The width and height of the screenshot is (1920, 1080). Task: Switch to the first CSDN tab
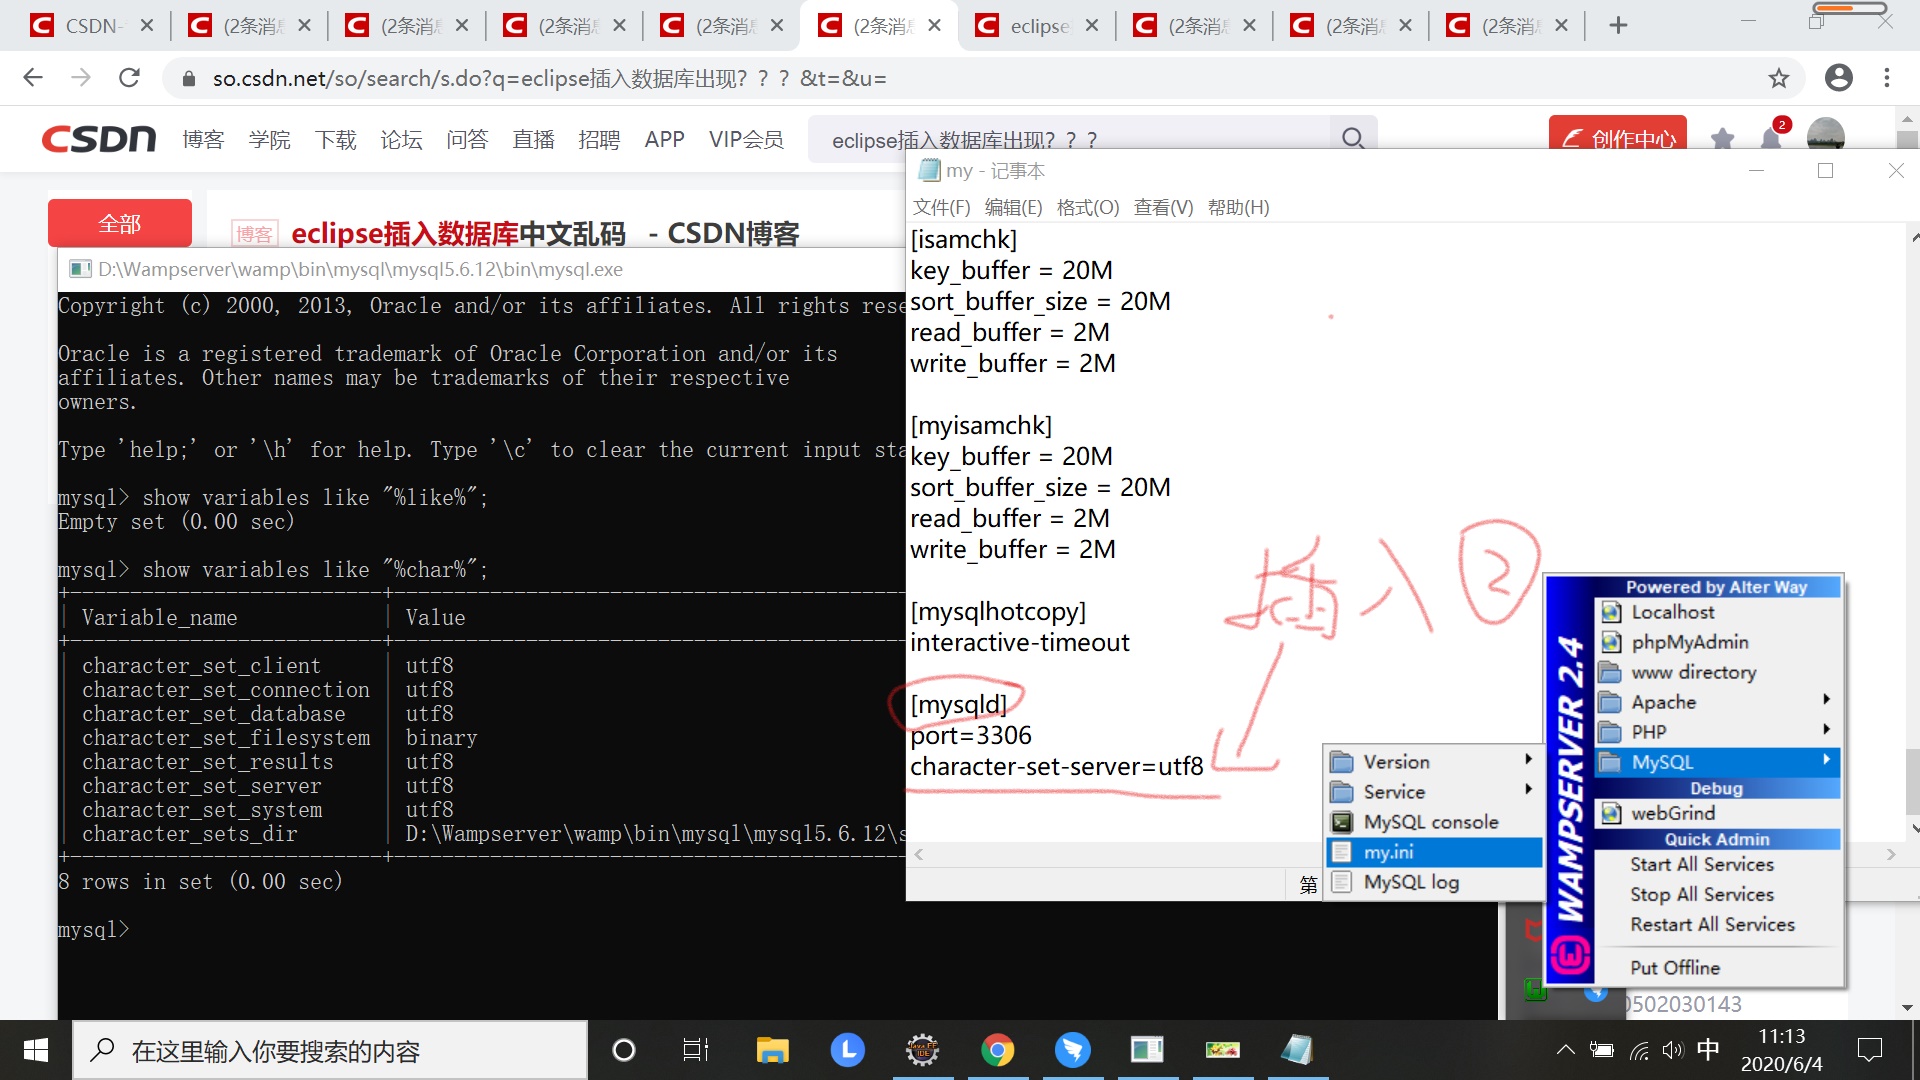tap(91, 26)
